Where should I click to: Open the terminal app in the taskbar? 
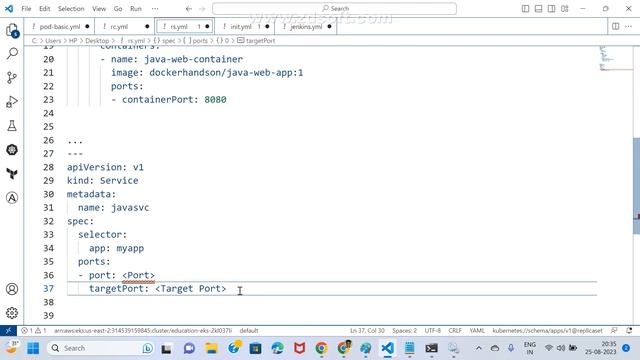(431, 348)
